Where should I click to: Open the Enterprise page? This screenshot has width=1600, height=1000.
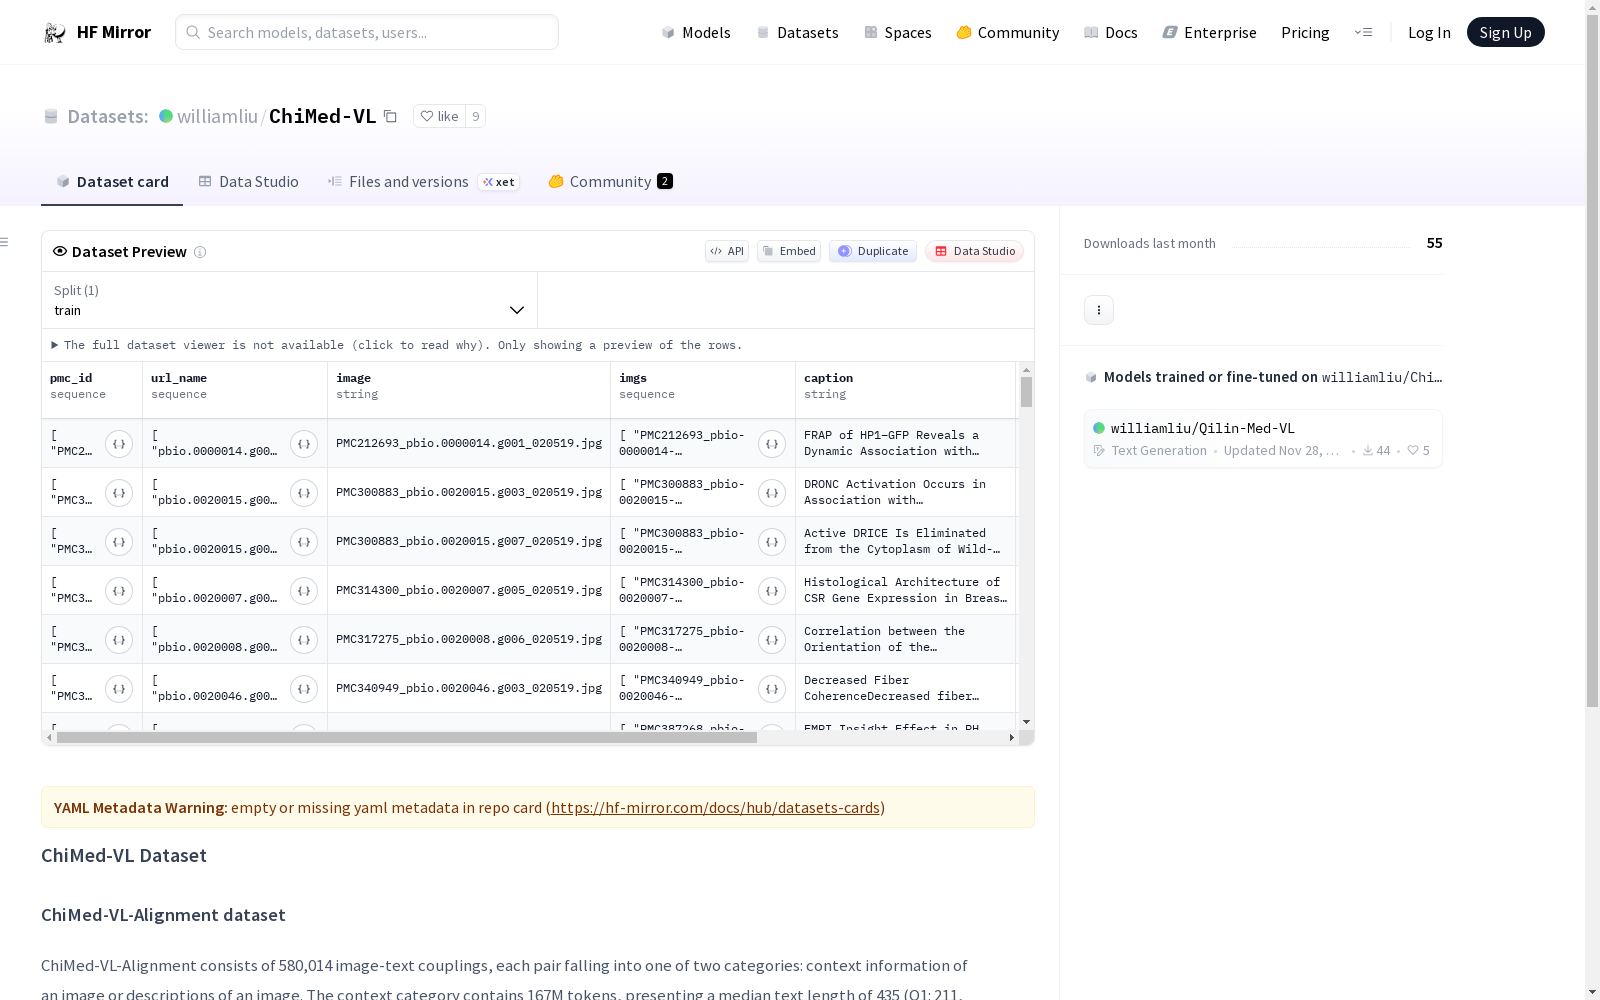[1210, 33]
